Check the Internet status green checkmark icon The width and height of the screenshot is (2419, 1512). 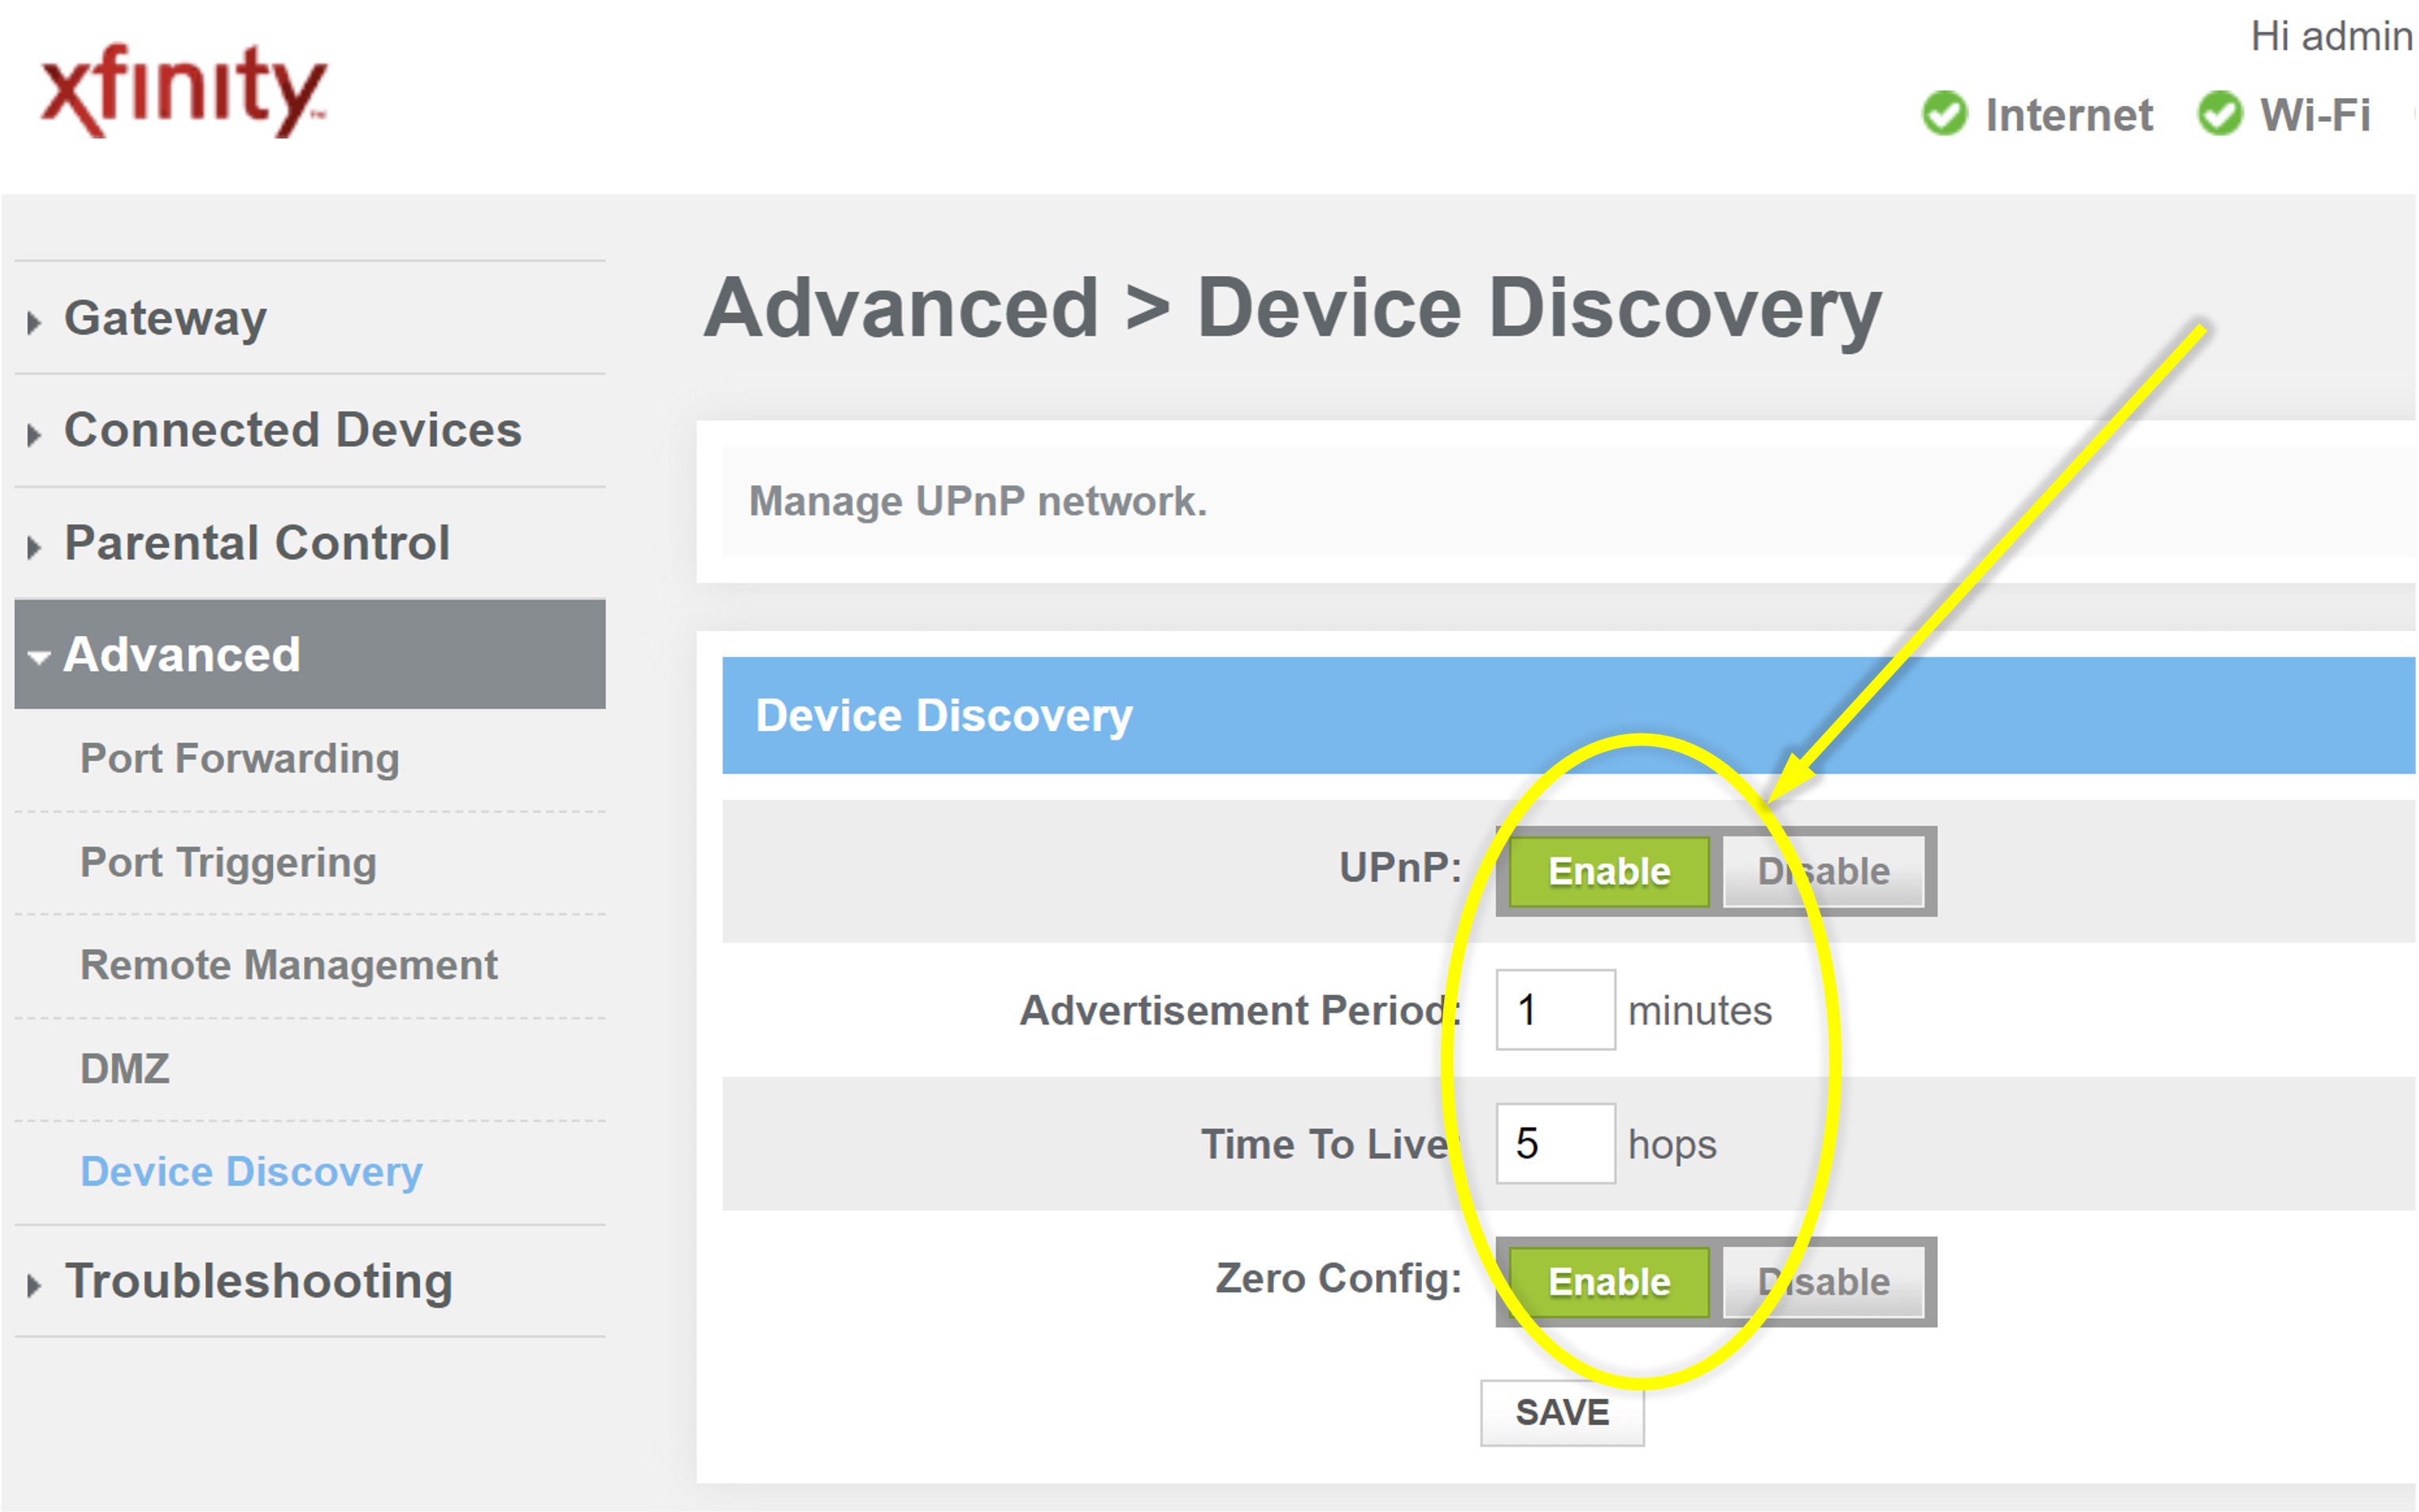click(x=1945, y=113)
